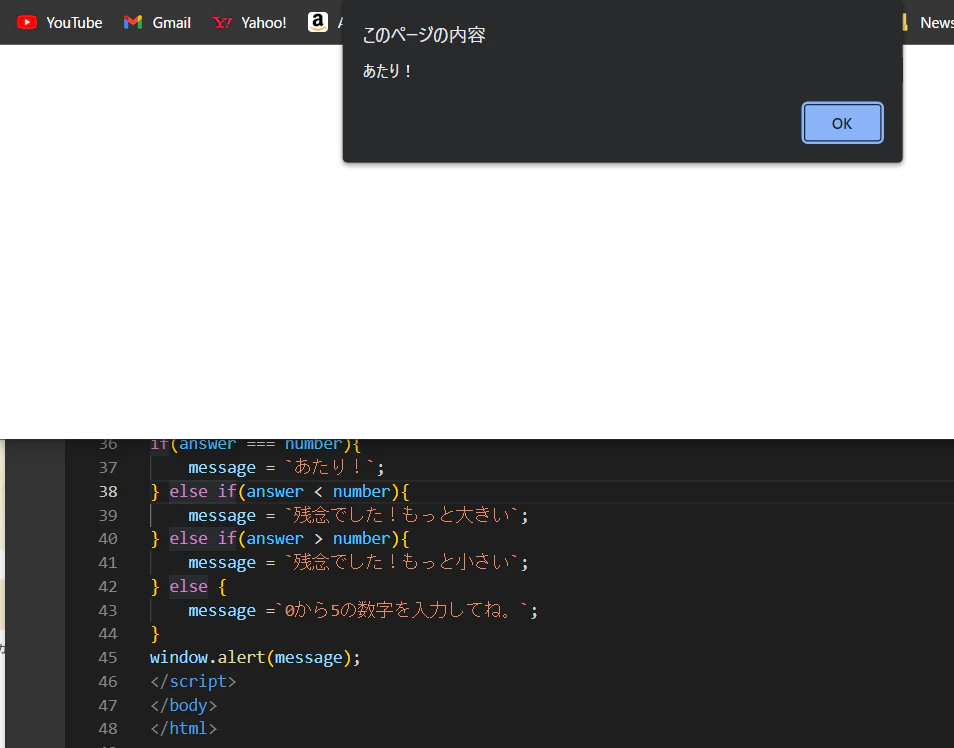954x748 pixels.
Task: Click line number 46 in editor gutter
Action: [x=108, y=681]
